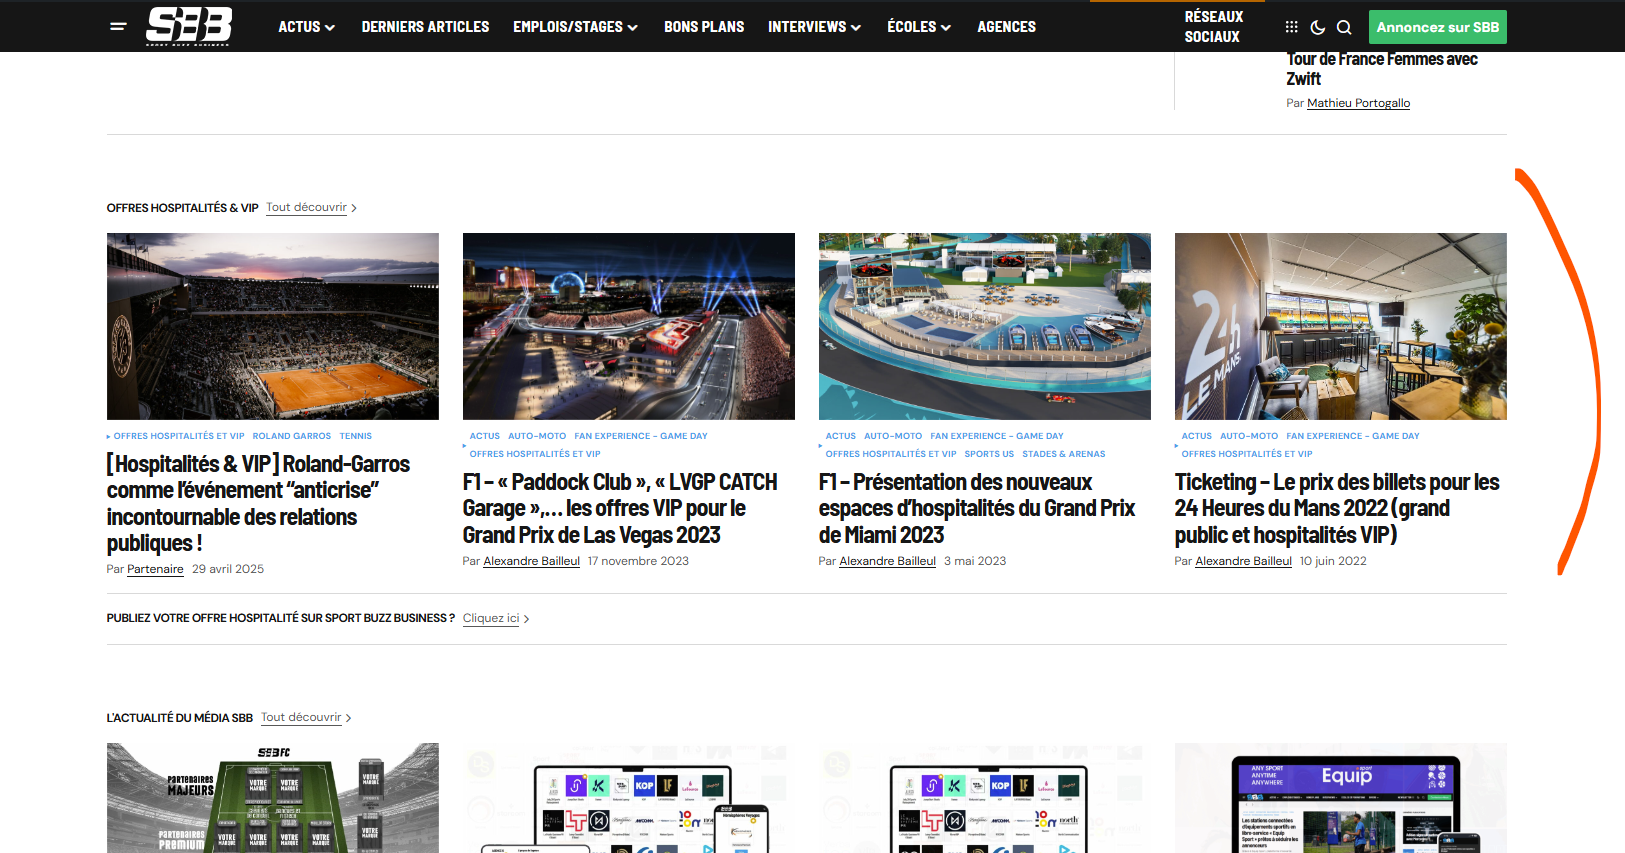Click the SBB logo in header
1625x853 pixels.
(x=189, y=26)
